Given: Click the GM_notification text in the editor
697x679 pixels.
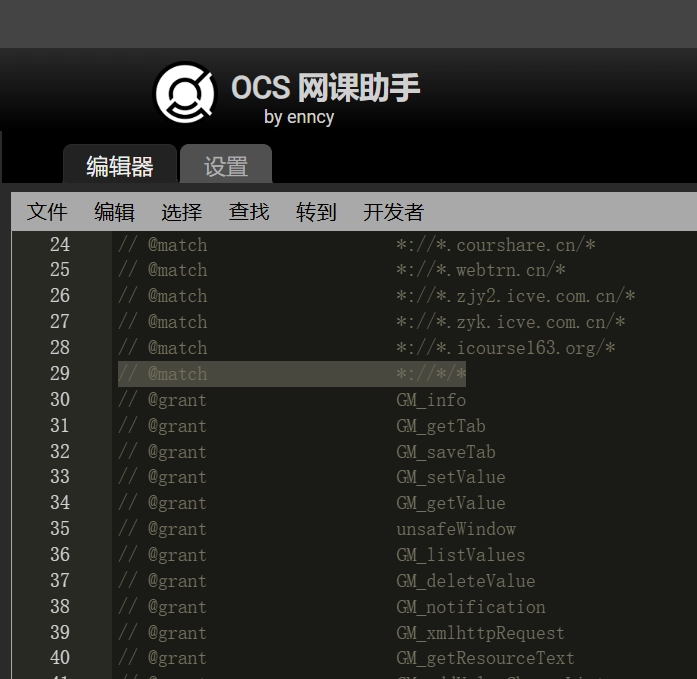Looking at the screenshot, I should coord(470,607).
